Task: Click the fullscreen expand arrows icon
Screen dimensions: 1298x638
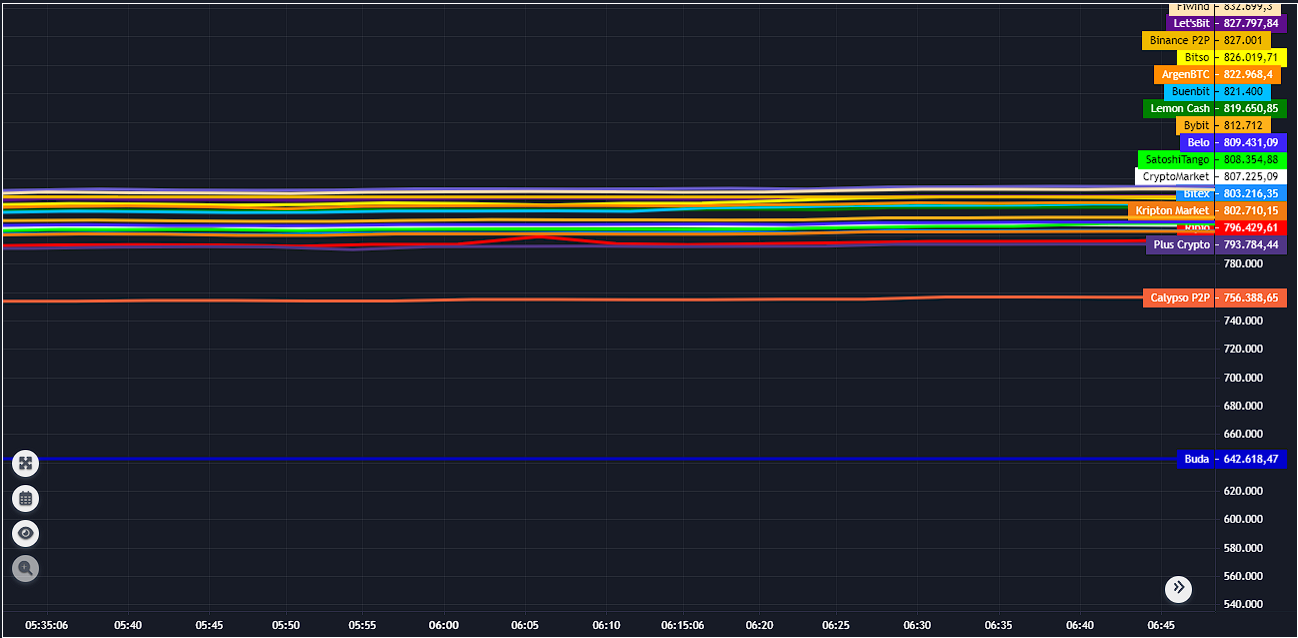Action: (26, 463)
